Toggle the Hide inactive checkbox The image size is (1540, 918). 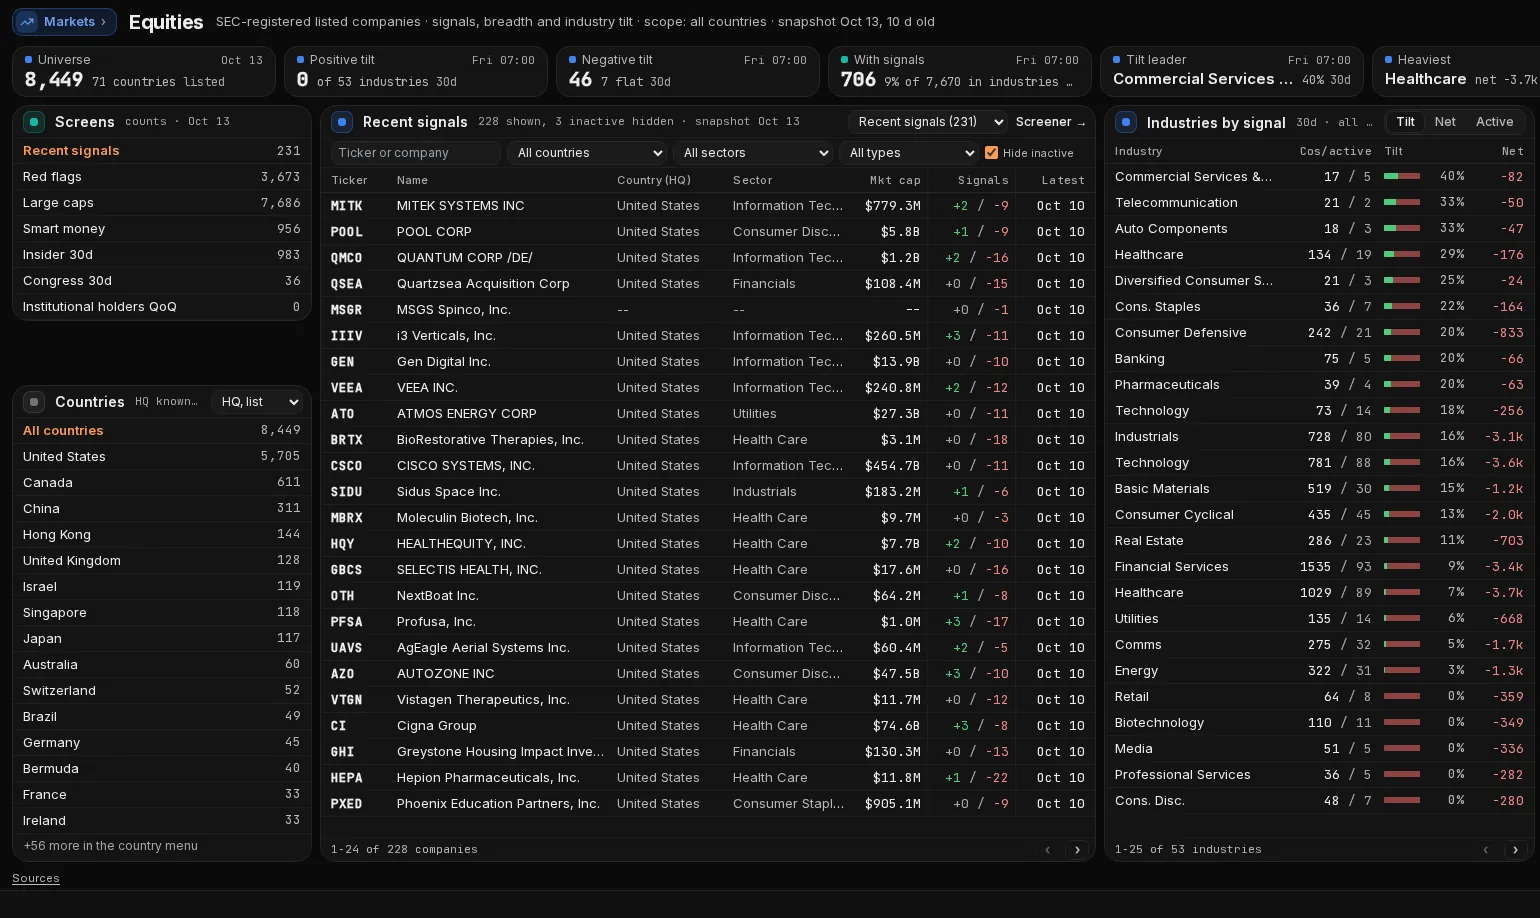[991, 153]
